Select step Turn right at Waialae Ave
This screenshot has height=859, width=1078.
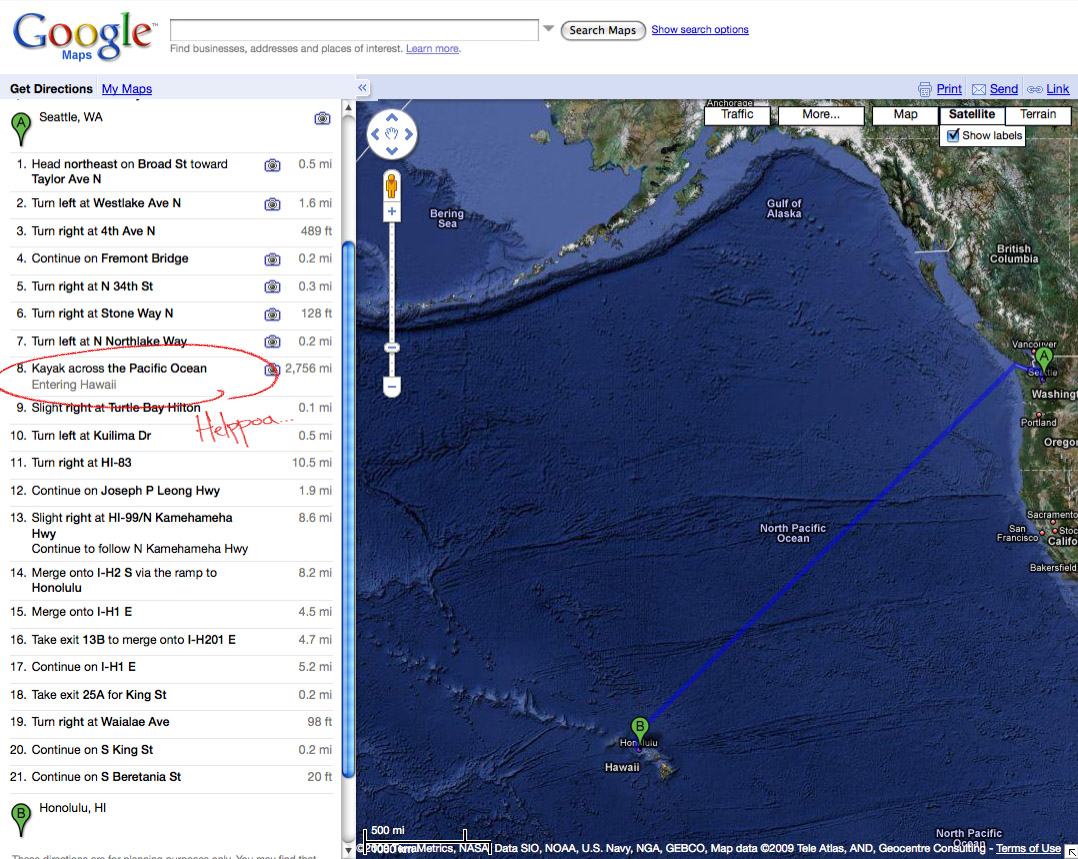click(171, 722)
